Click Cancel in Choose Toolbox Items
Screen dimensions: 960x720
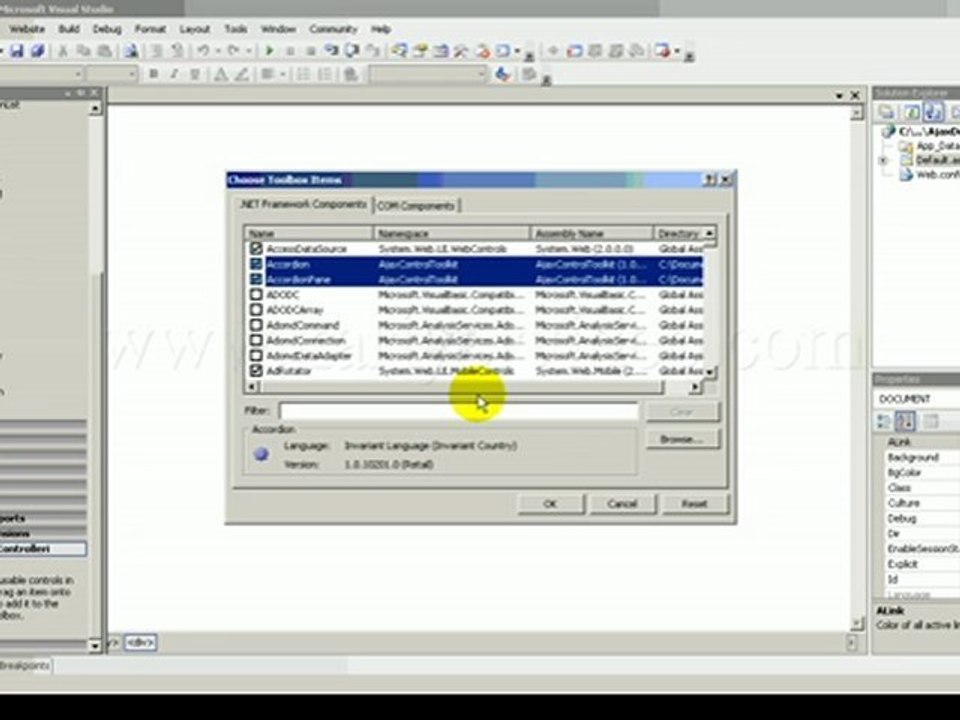click(622, 503)
